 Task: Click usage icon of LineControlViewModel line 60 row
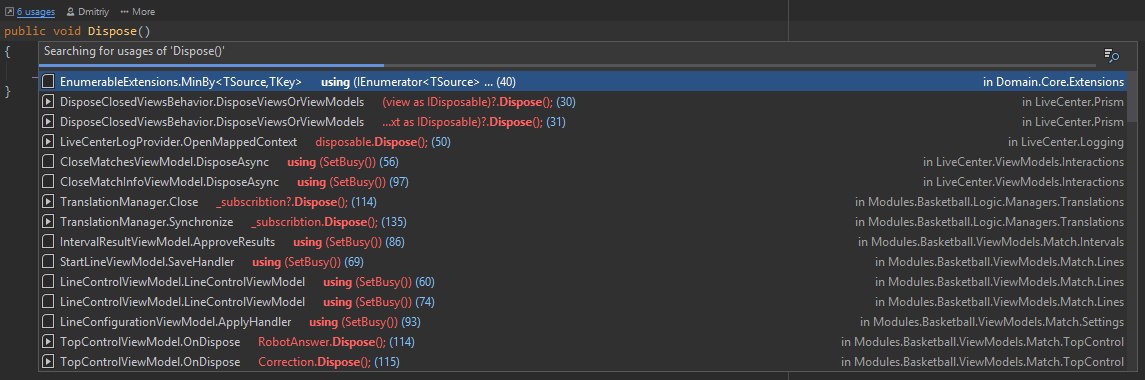[48, 281]
